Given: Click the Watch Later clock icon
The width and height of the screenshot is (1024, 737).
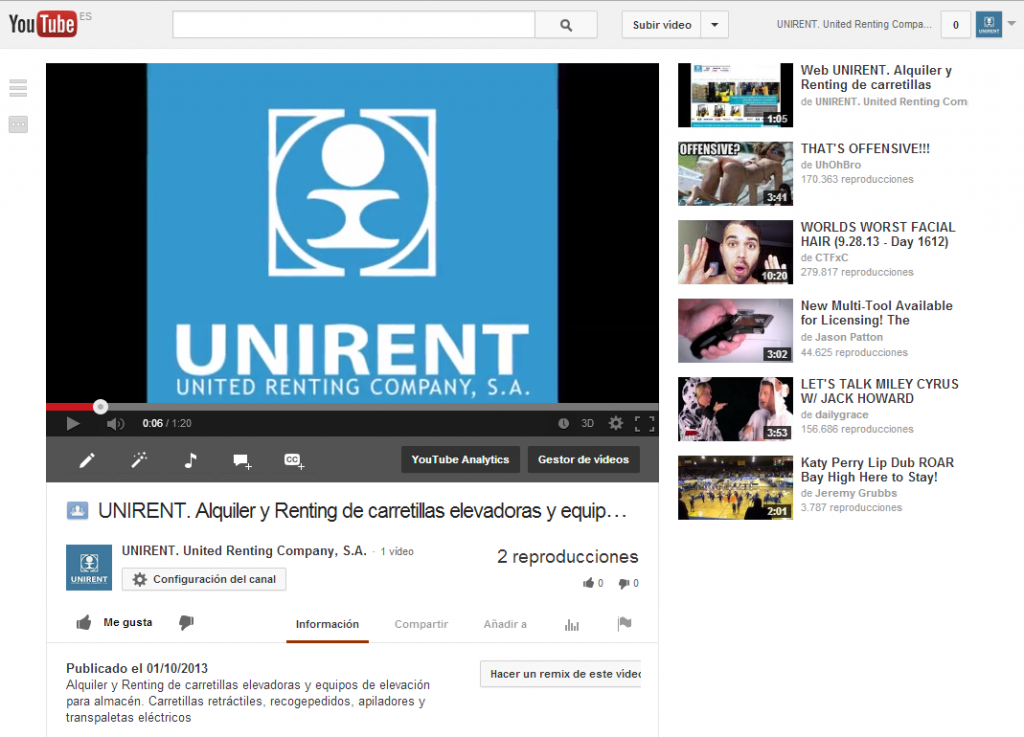Looking at the screenshot, I should tap(563, 424).
